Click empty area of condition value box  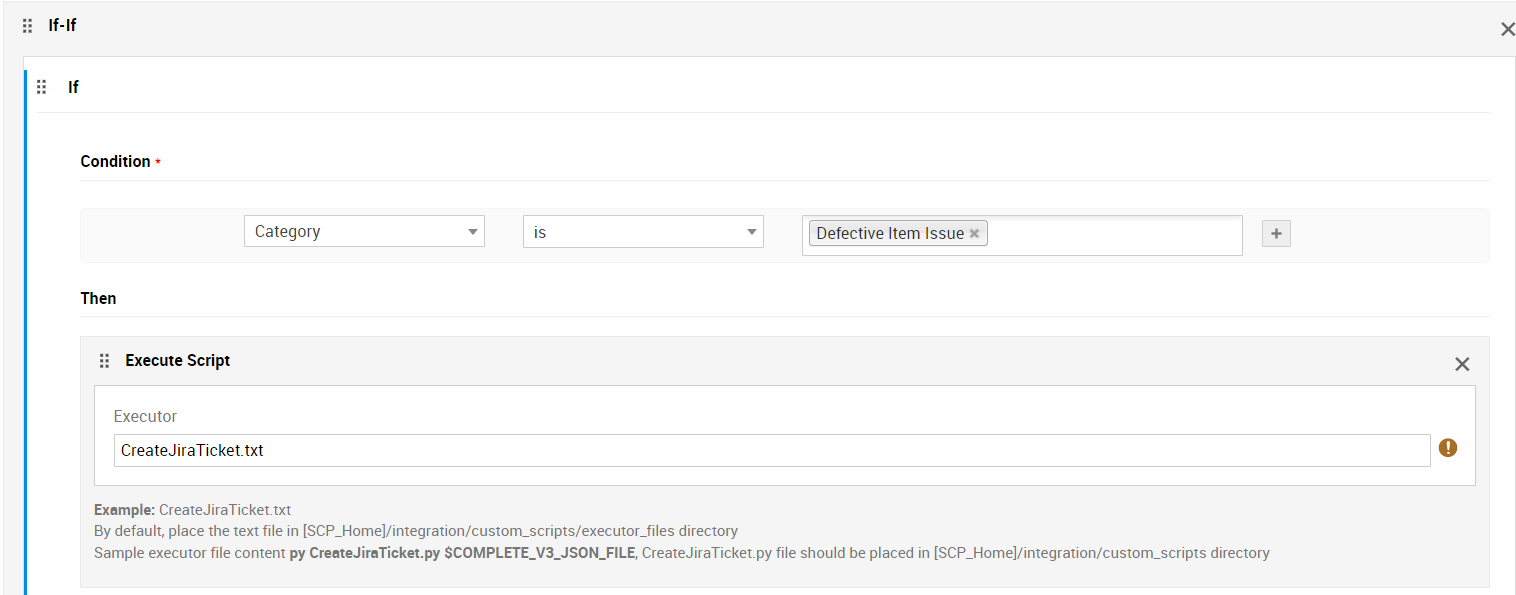(1110, 235)
